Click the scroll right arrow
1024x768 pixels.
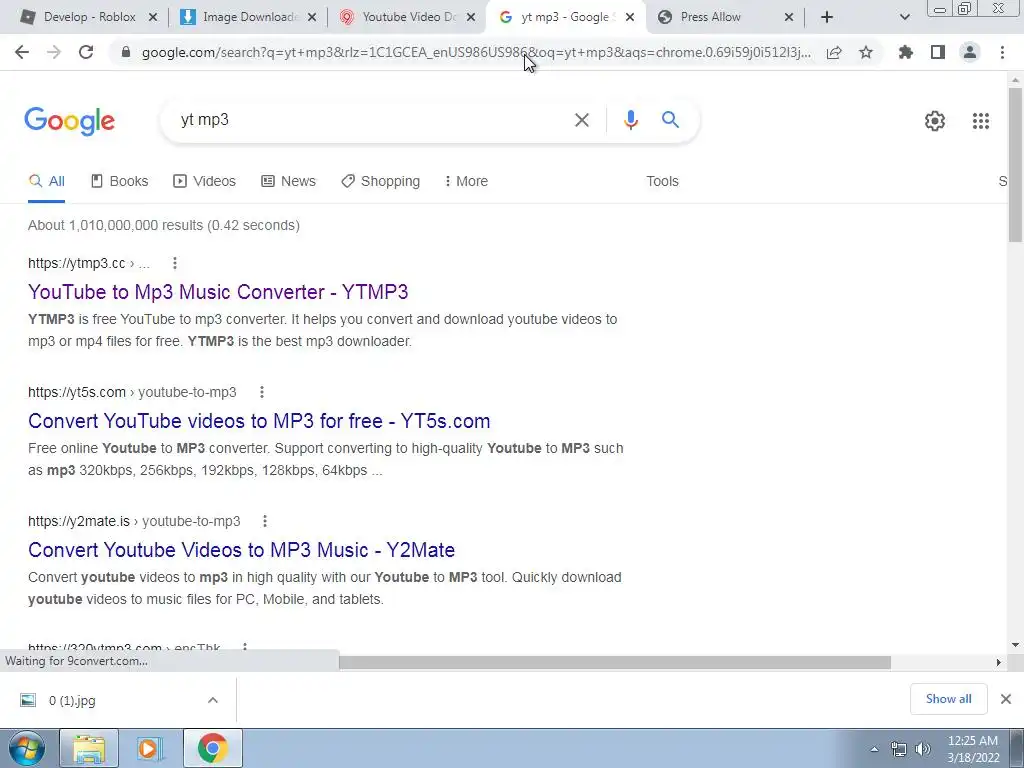[998, 662]
